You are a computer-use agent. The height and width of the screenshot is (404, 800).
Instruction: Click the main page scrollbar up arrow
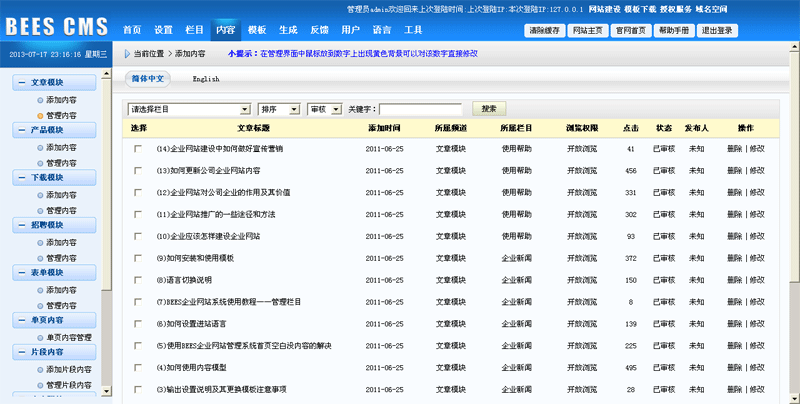click(x=794, y=46)
